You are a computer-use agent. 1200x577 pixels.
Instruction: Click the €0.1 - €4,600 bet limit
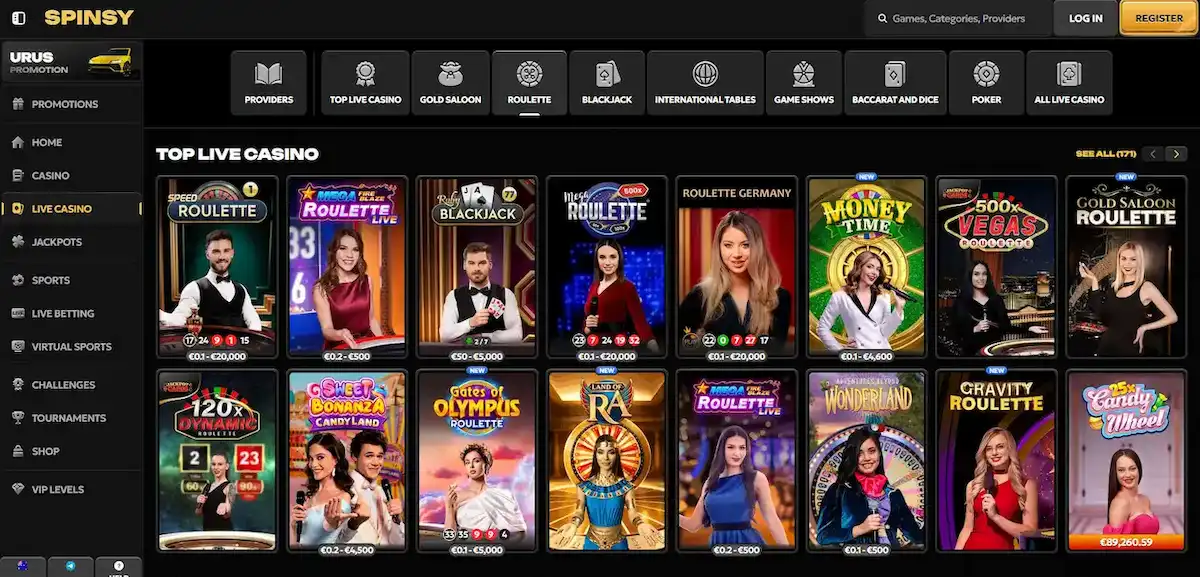pyautogui.click(x=867, y=356)
